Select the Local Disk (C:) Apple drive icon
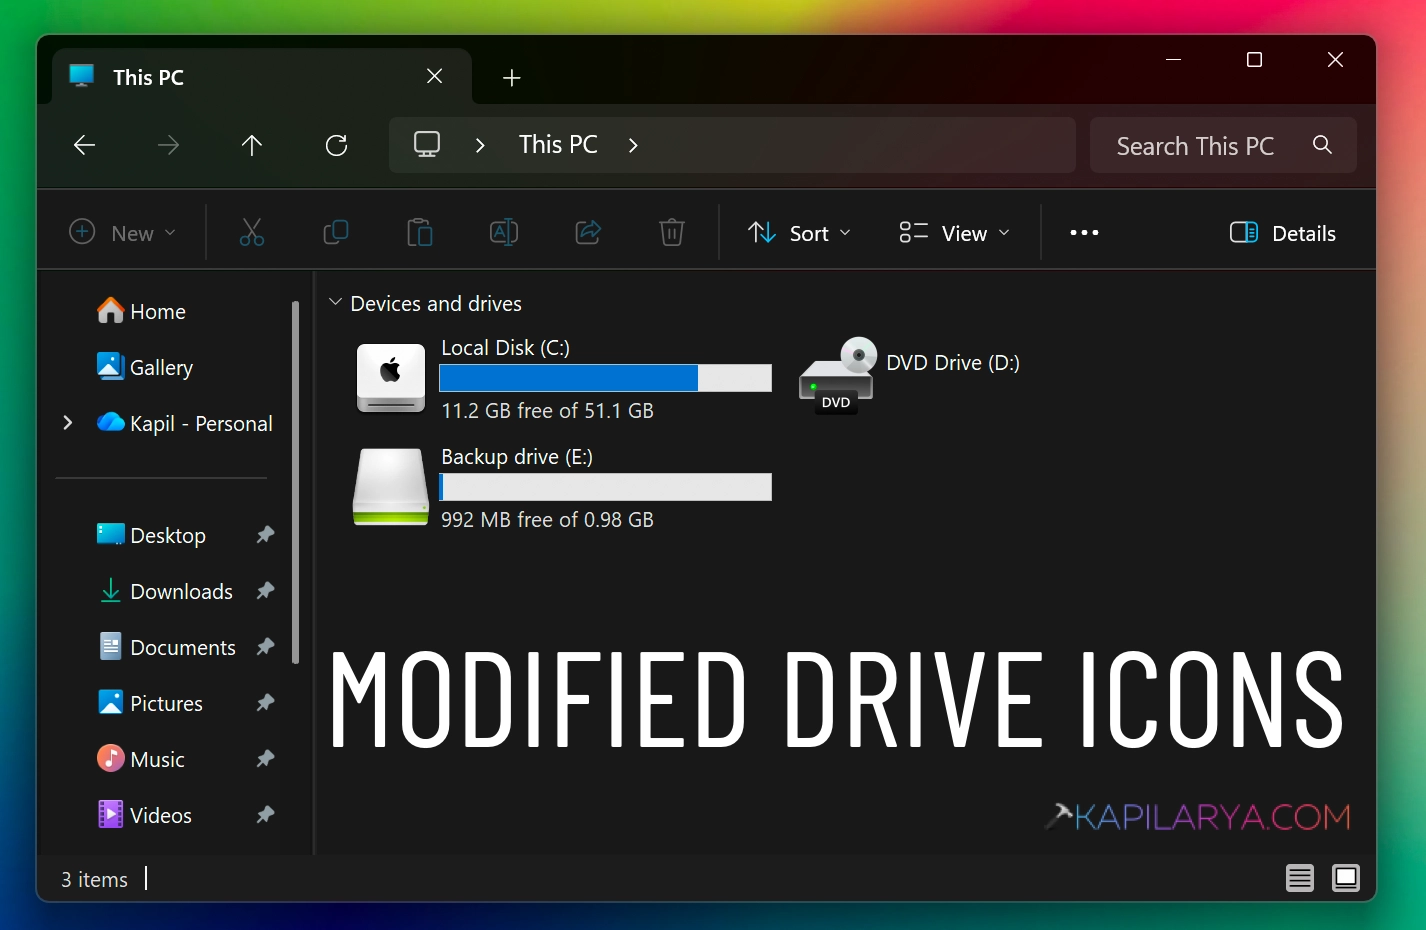 (x=391, y=378)
